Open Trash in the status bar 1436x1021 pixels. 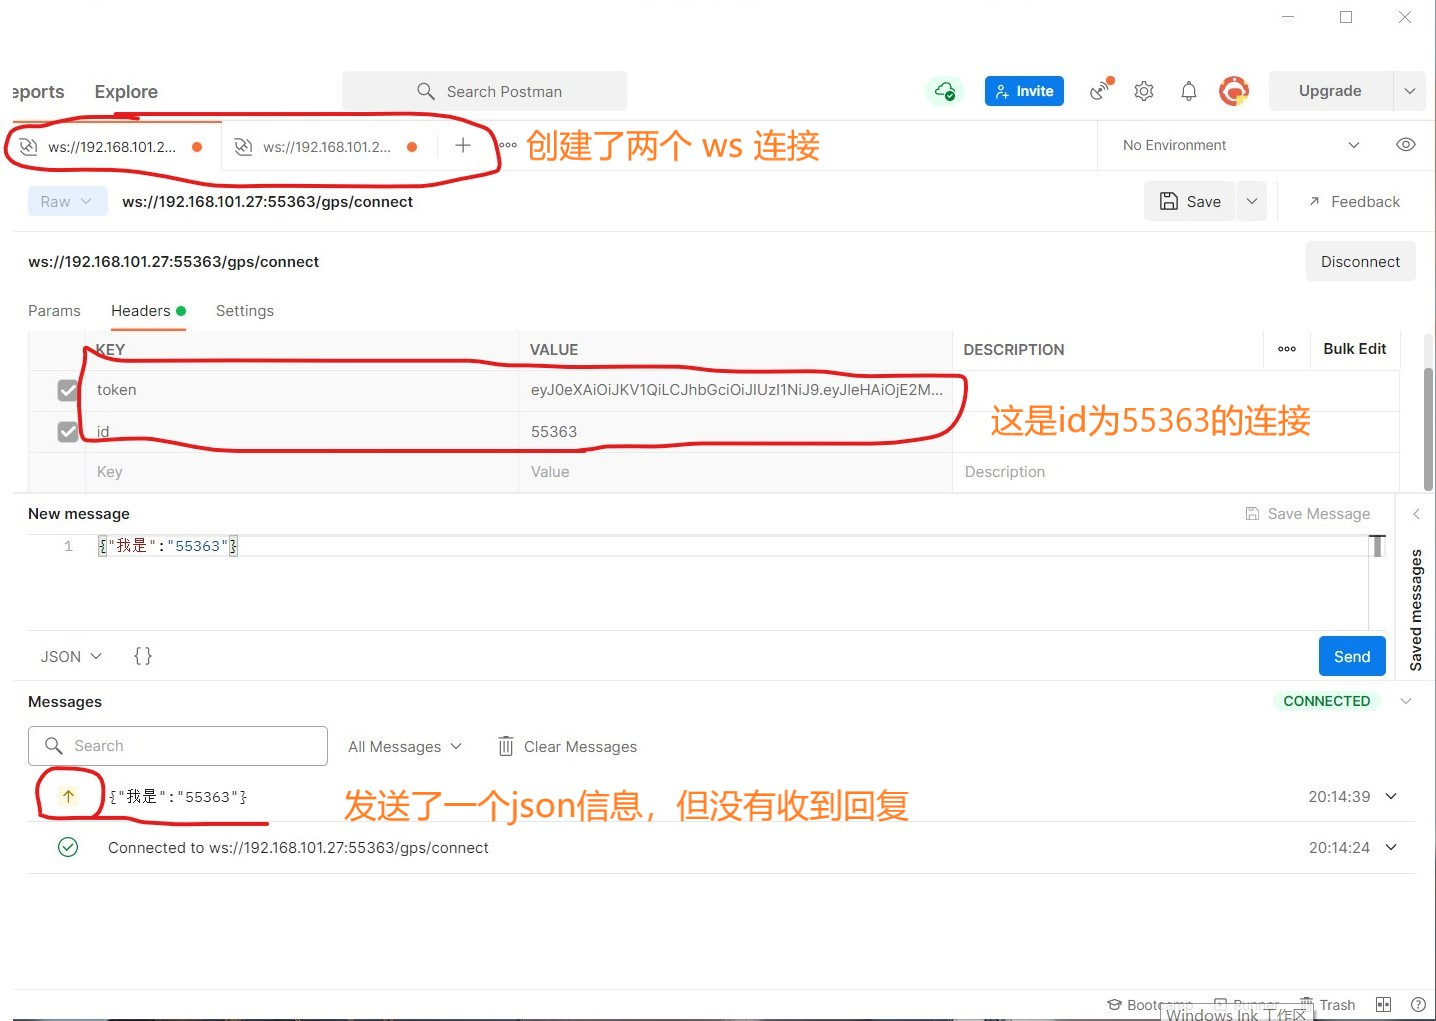pyautogui.click(x=1328, y=1005)
